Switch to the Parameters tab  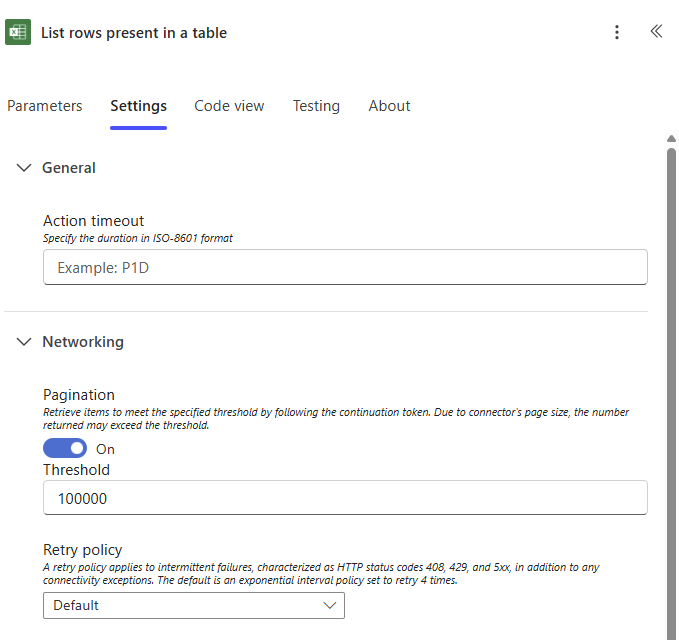pyautogui.click(x=45, y=106)
